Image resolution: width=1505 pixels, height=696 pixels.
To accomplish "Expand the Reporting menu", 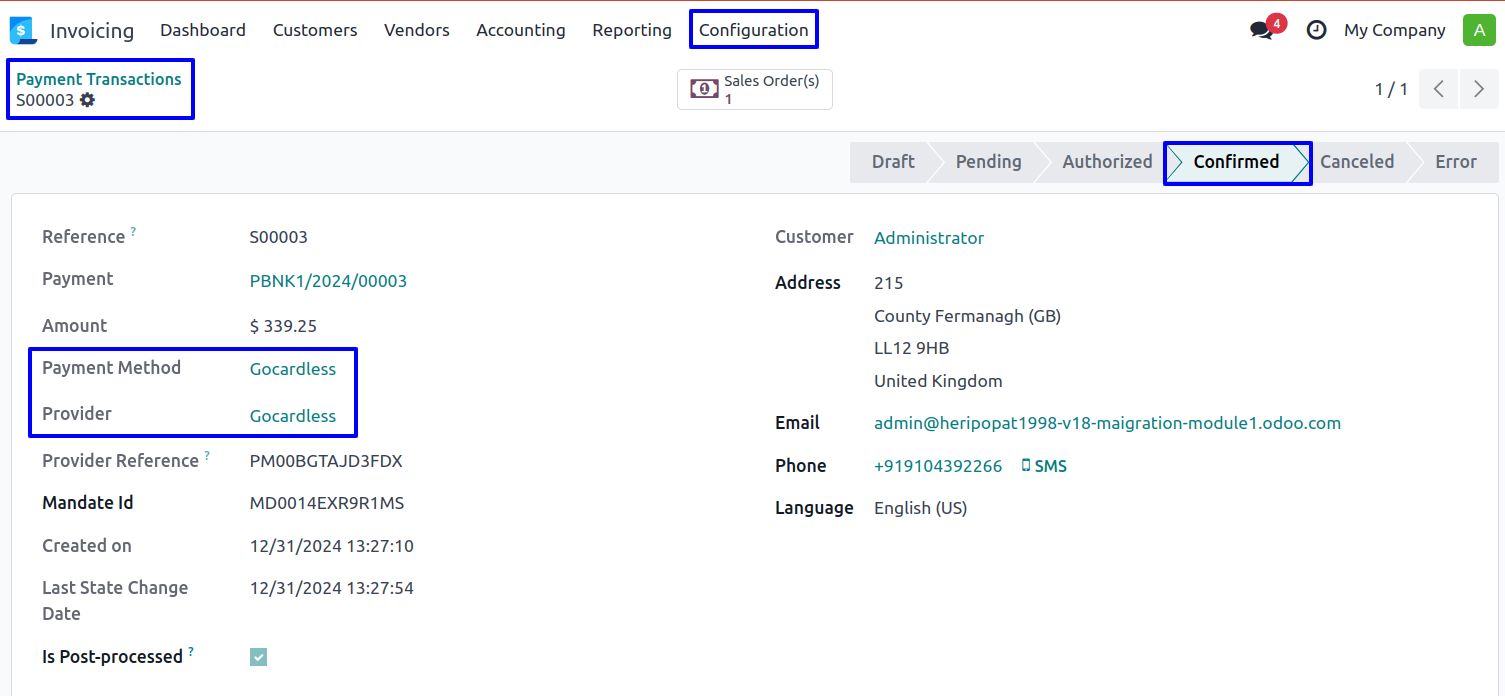I will 631,30.
